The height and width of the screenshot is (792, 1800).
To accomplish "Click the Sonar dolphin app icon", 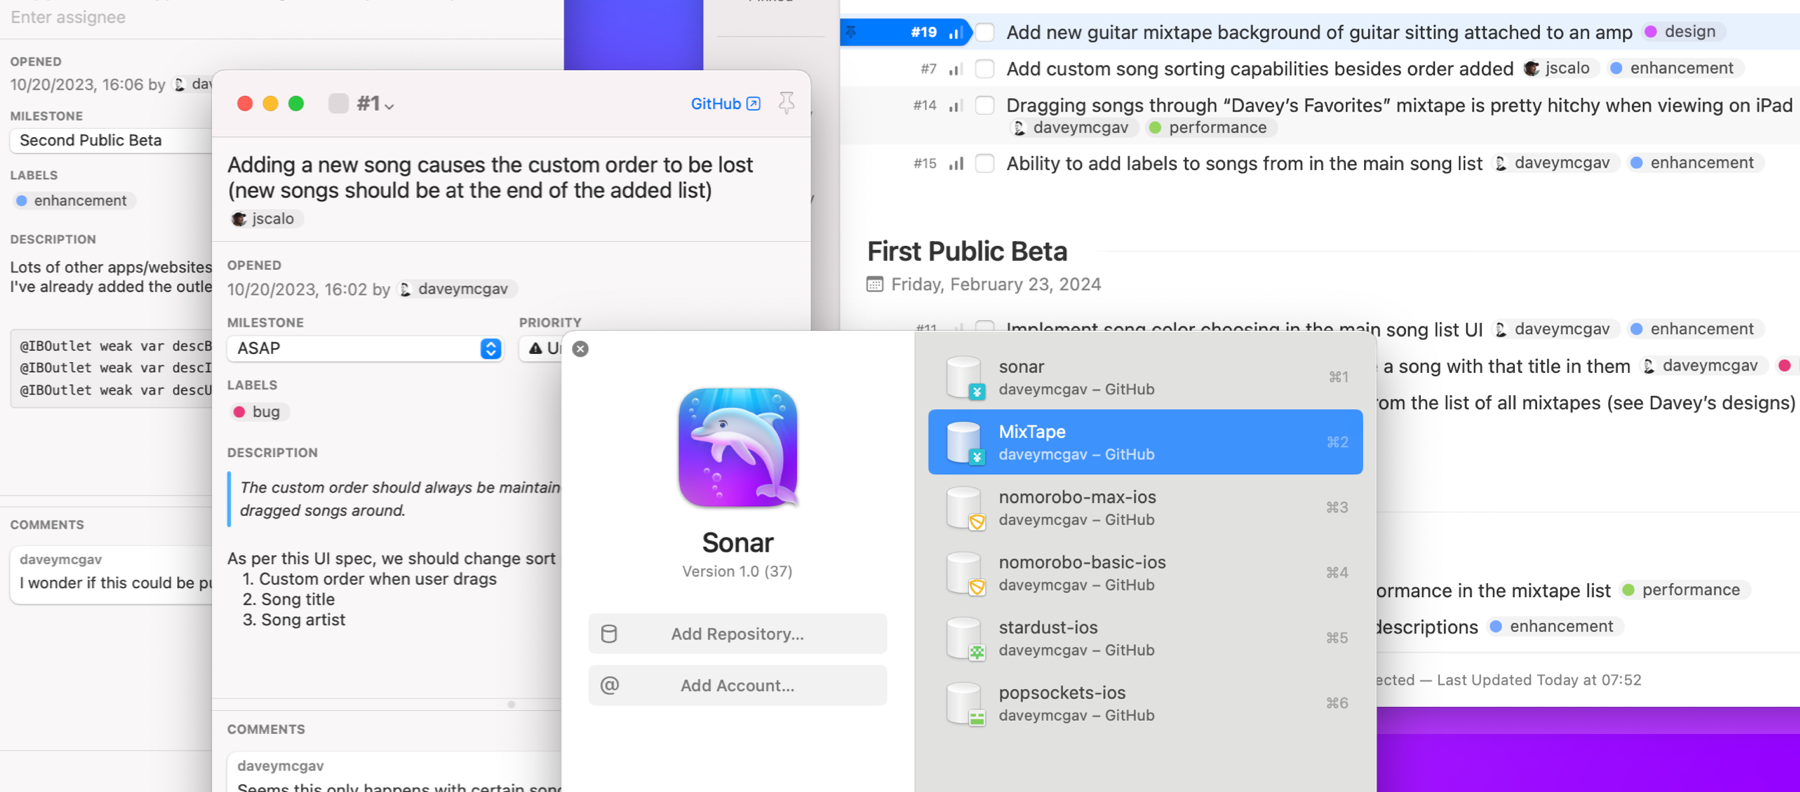I will [738, 447].
